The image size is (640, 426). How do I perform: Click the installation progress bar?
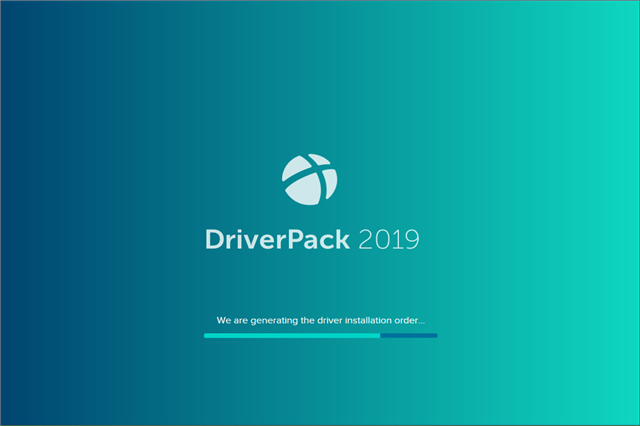tap(321, 335)
